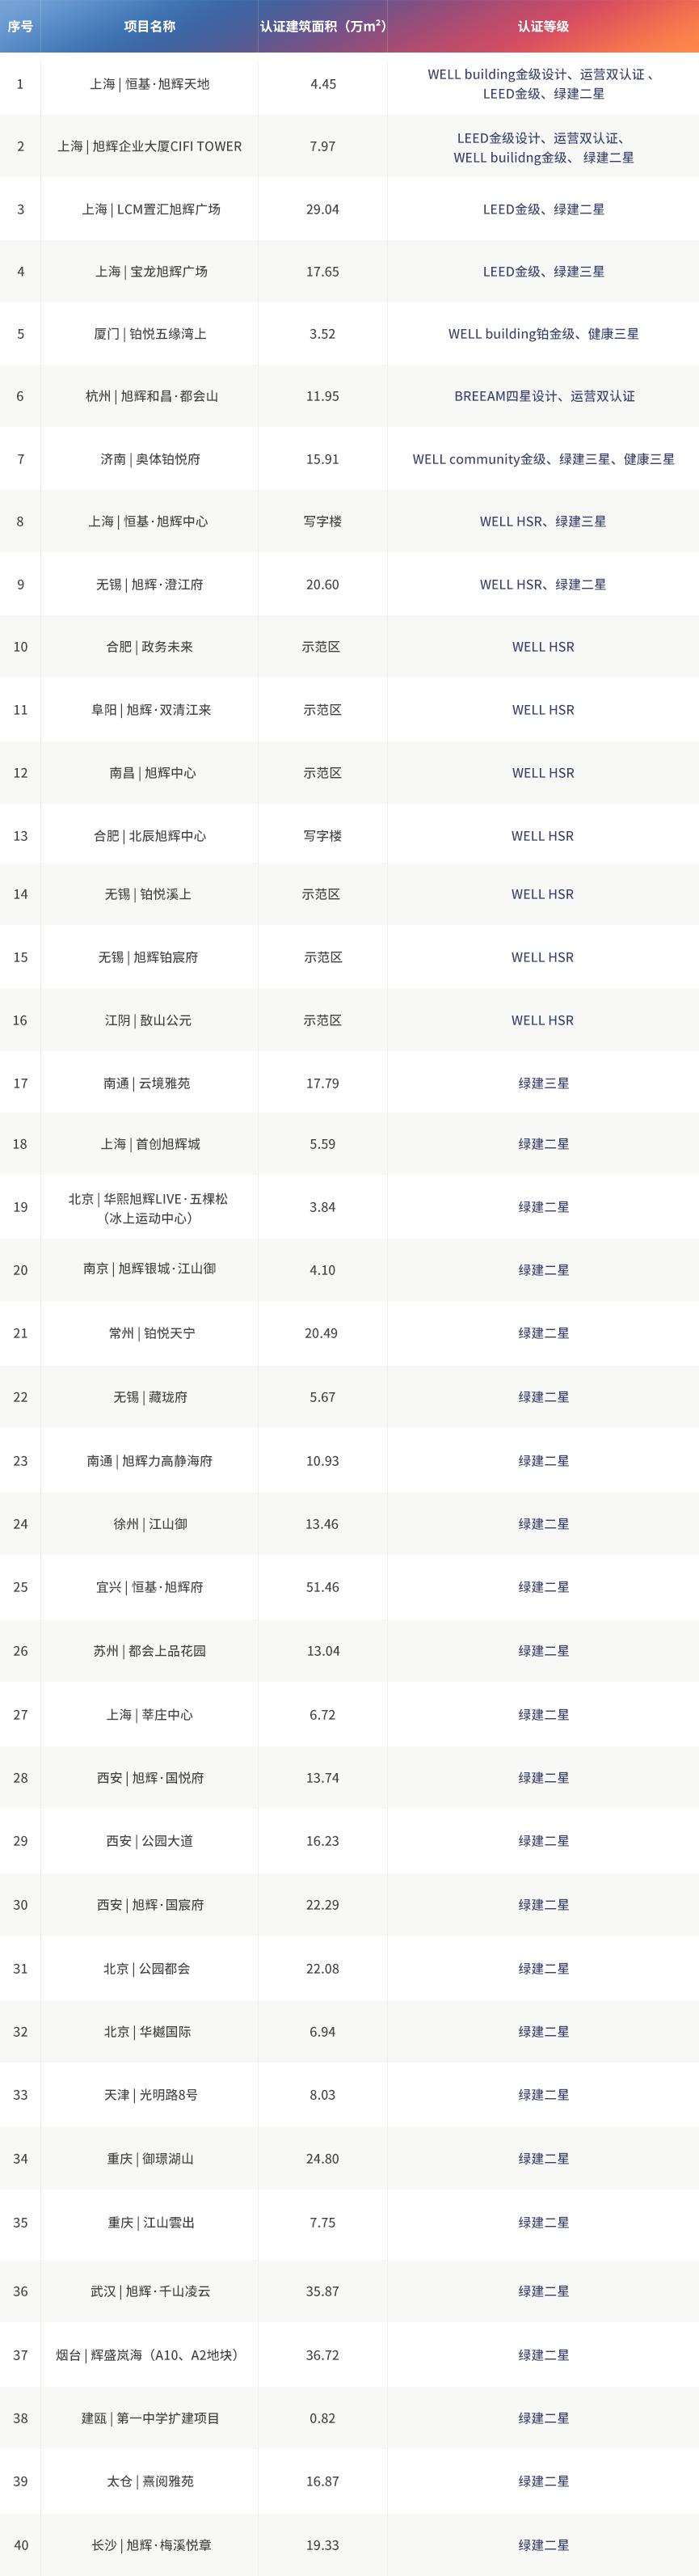Select "建瓯 | 第一中学扩建项目" project name
Viewport: 699px width, 2576px height.
coord(150,2418)
